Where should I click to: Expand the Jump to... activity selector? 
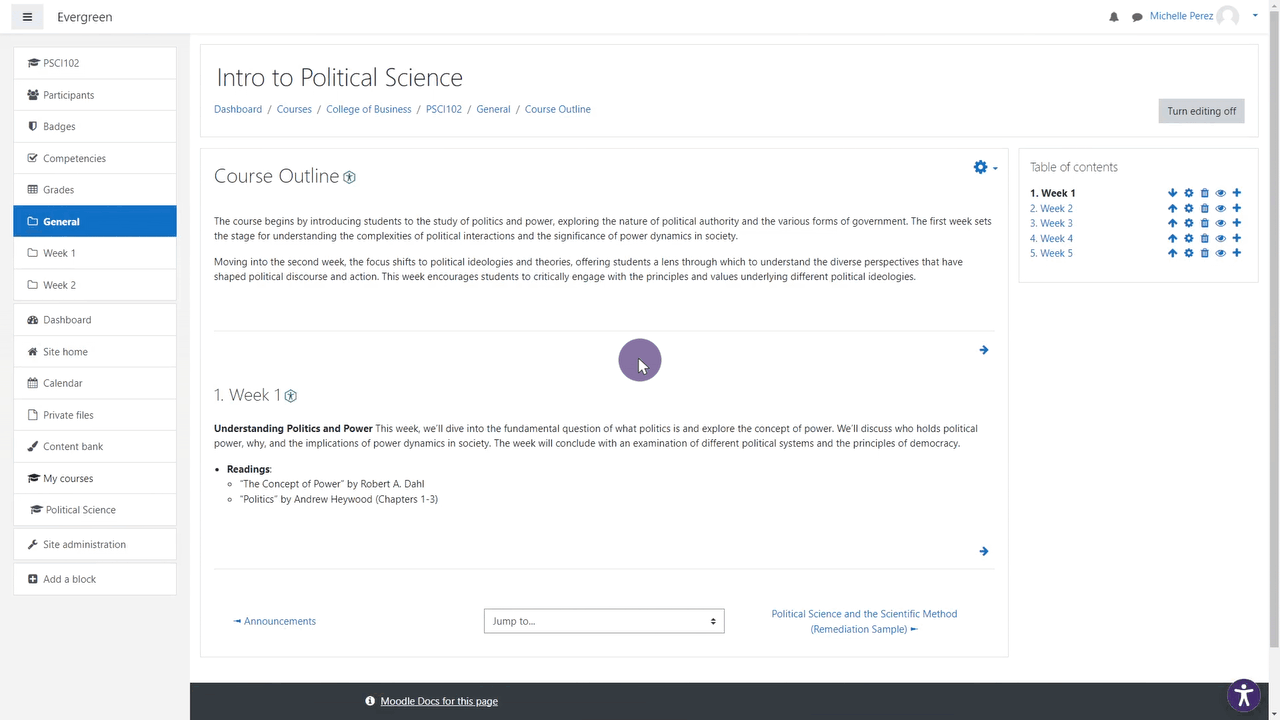[x=603, y=621]
